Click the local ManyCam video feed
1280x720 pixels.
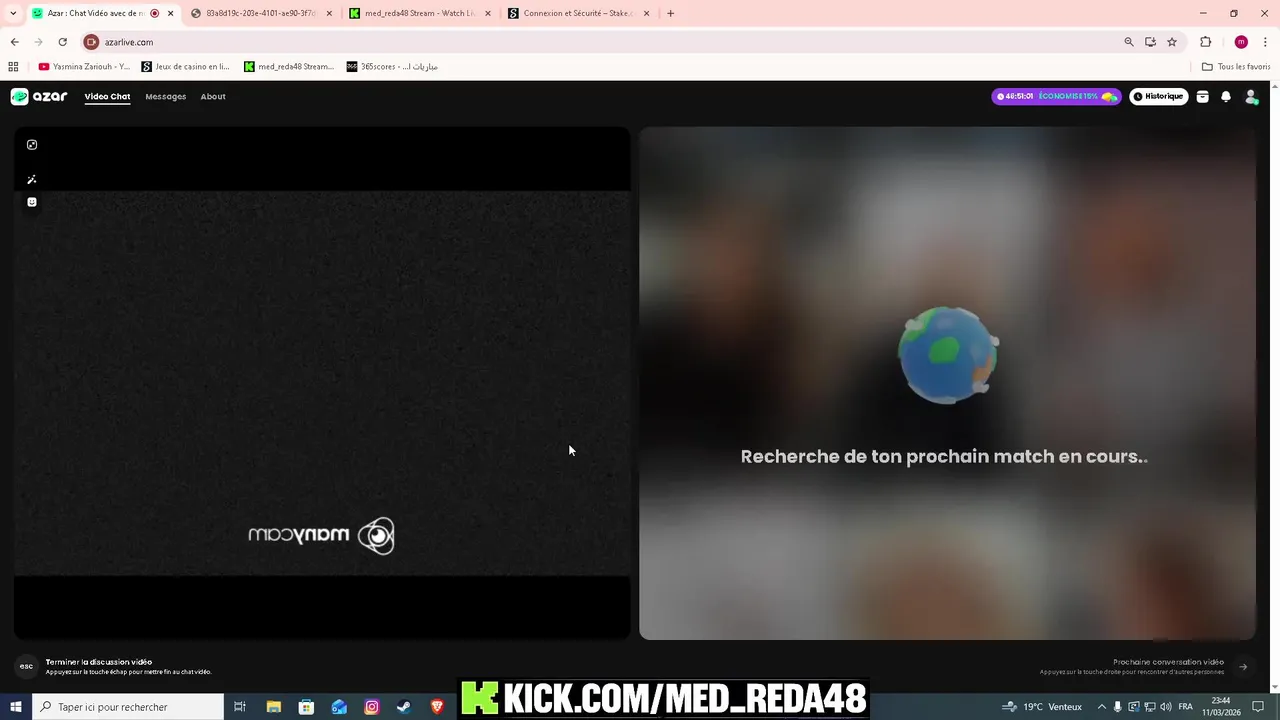pos(322,383)
